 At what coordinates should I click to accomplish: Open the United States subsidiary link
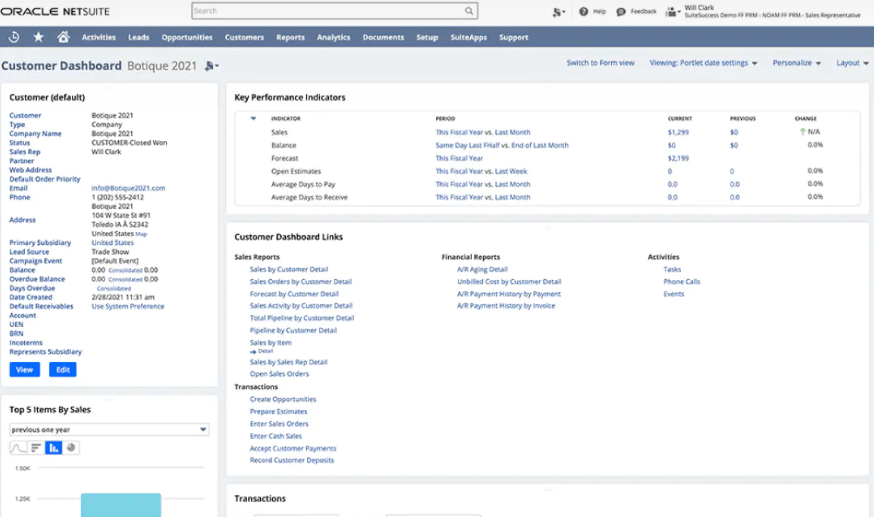(x=113, y=243)
